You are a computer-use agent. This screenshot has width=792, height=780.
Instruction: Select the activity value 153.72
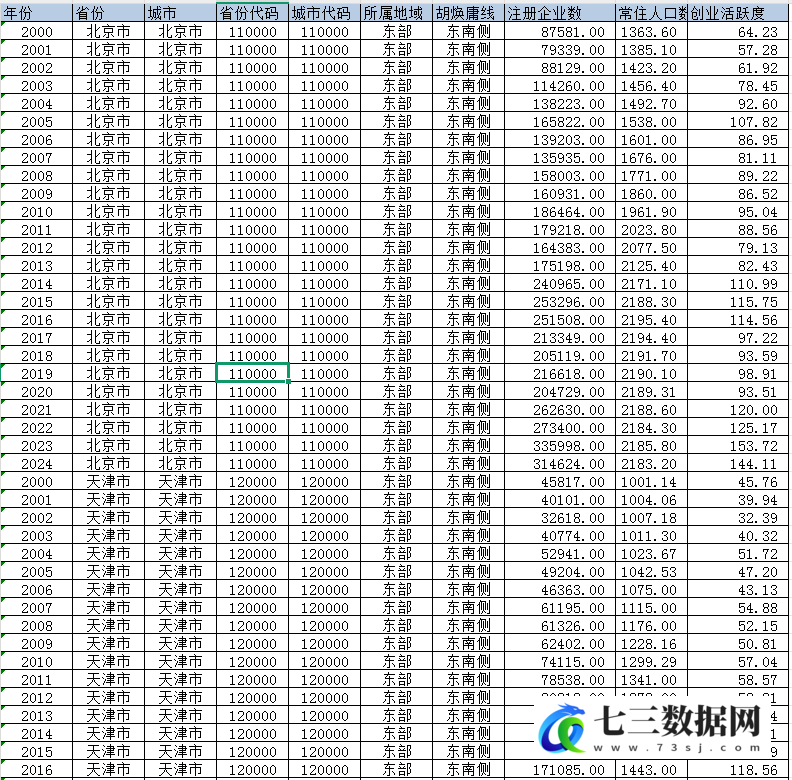pyautogui.click(x=738, y=446)
